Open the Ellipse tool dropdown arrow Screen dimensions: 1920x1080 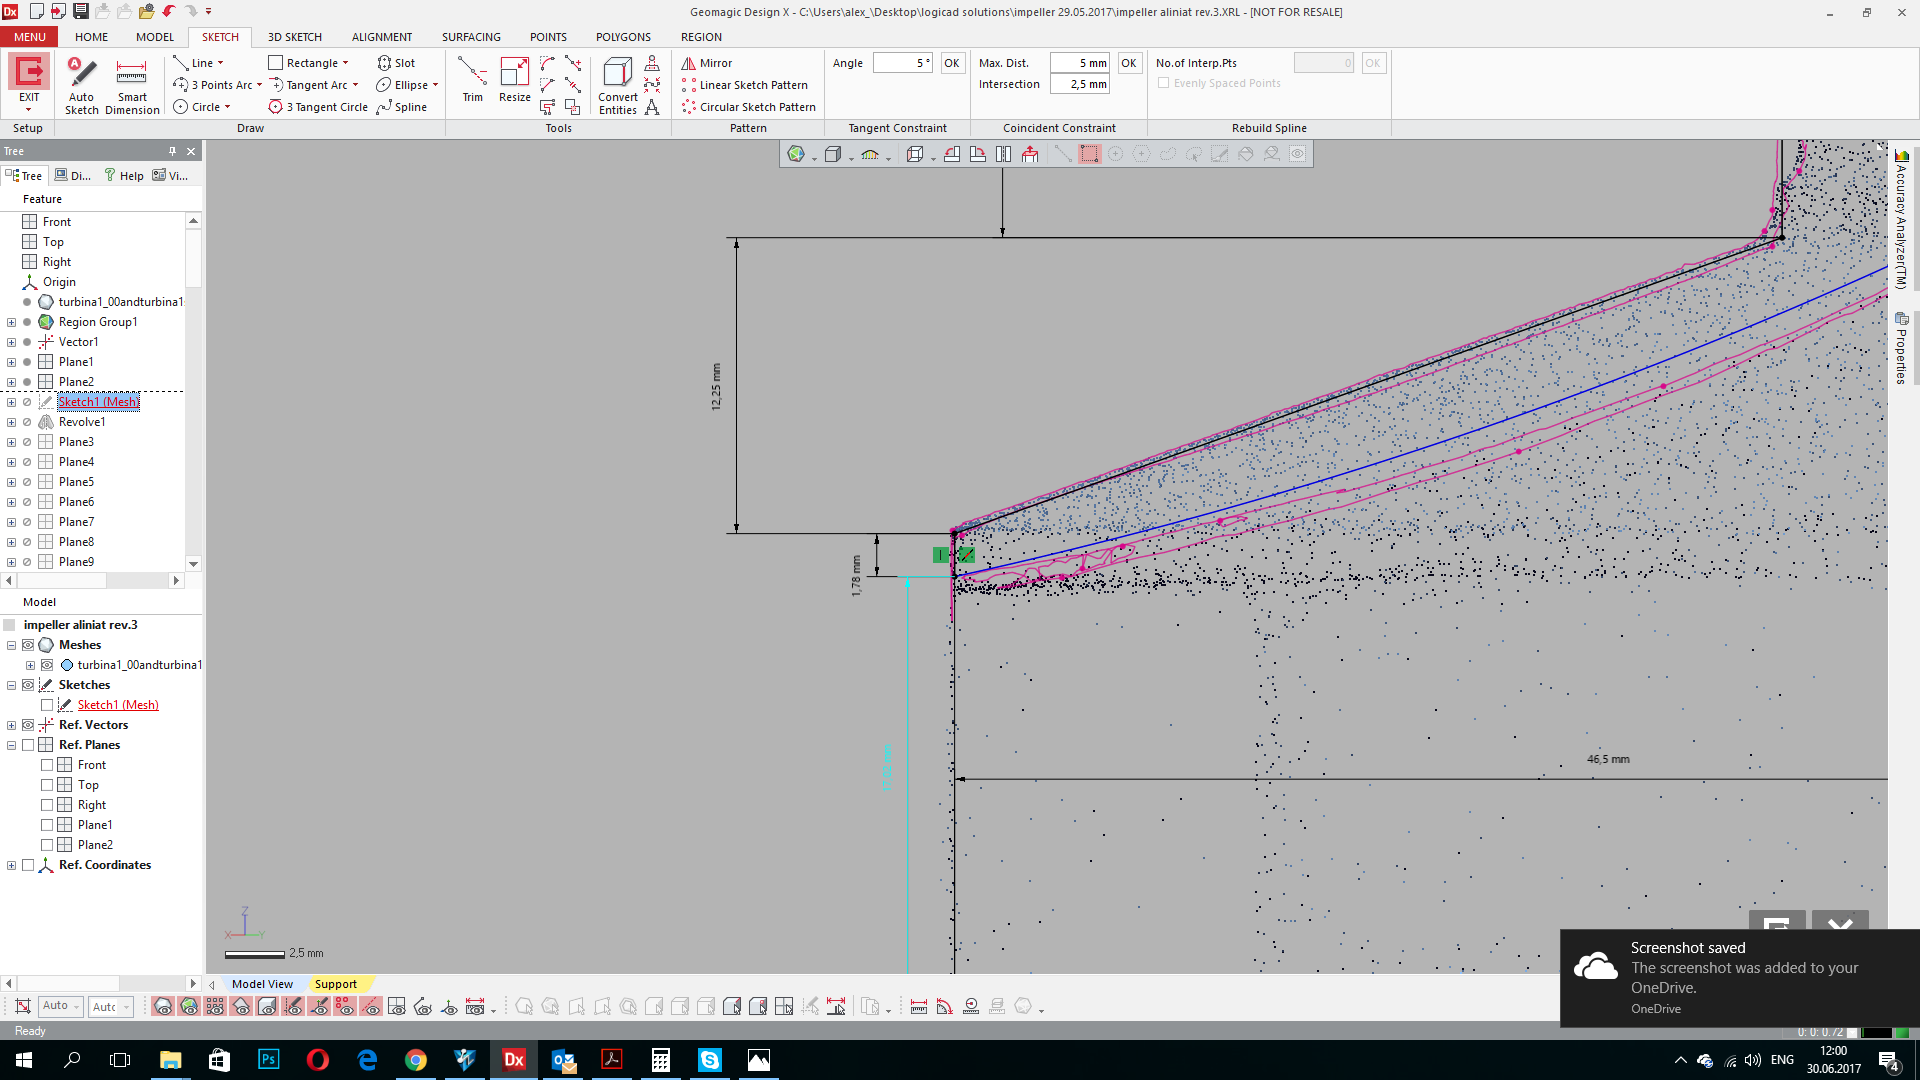pos(436,85)
